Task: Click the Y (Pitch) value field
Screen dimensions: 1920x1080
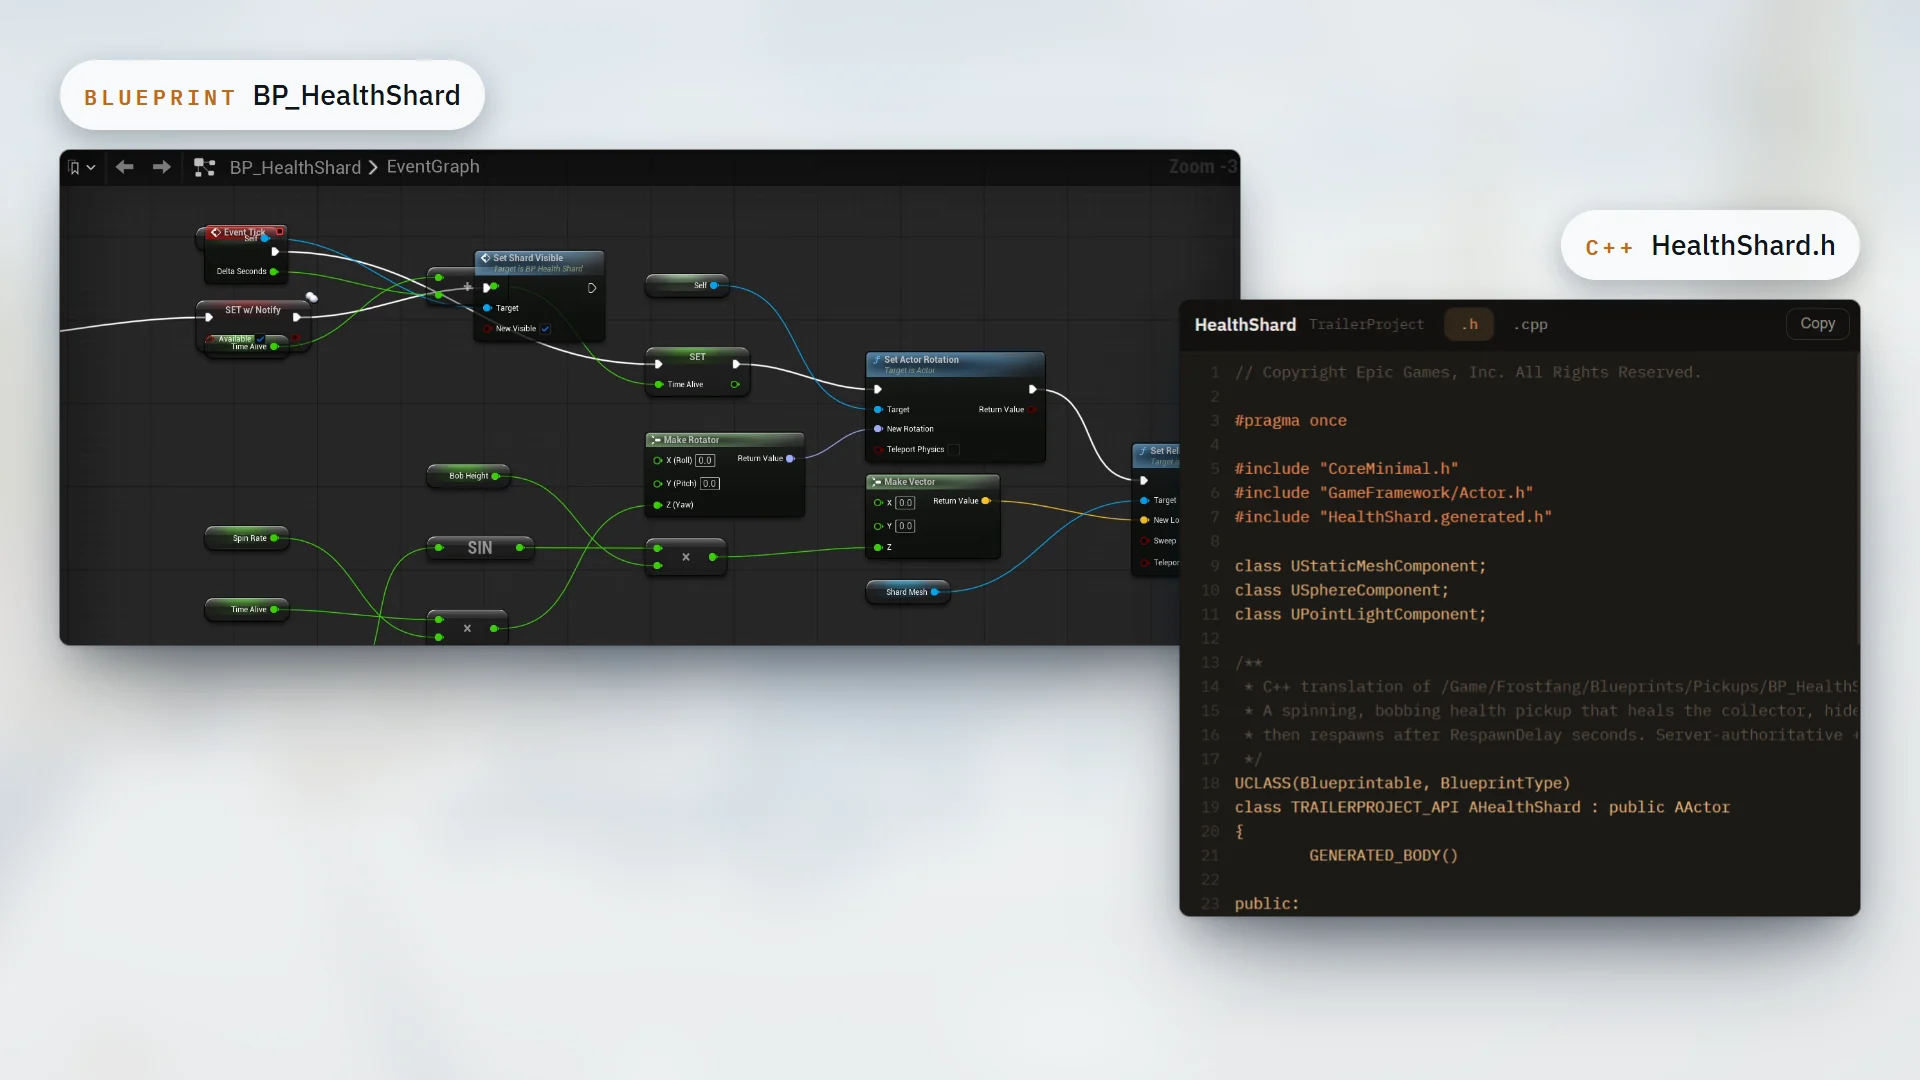Action: [709, 484]
